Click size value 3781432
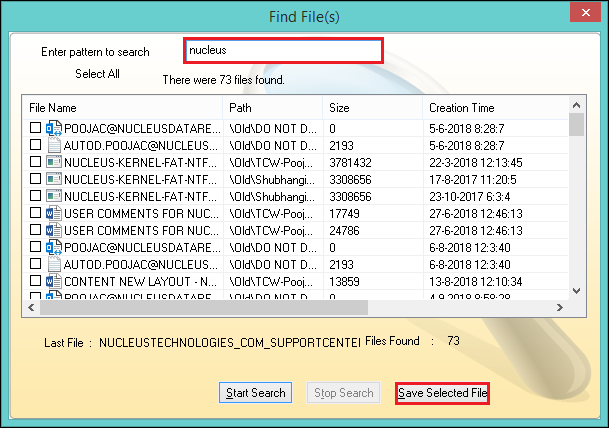Screen dimensions: 609x428 click(350, 163)
